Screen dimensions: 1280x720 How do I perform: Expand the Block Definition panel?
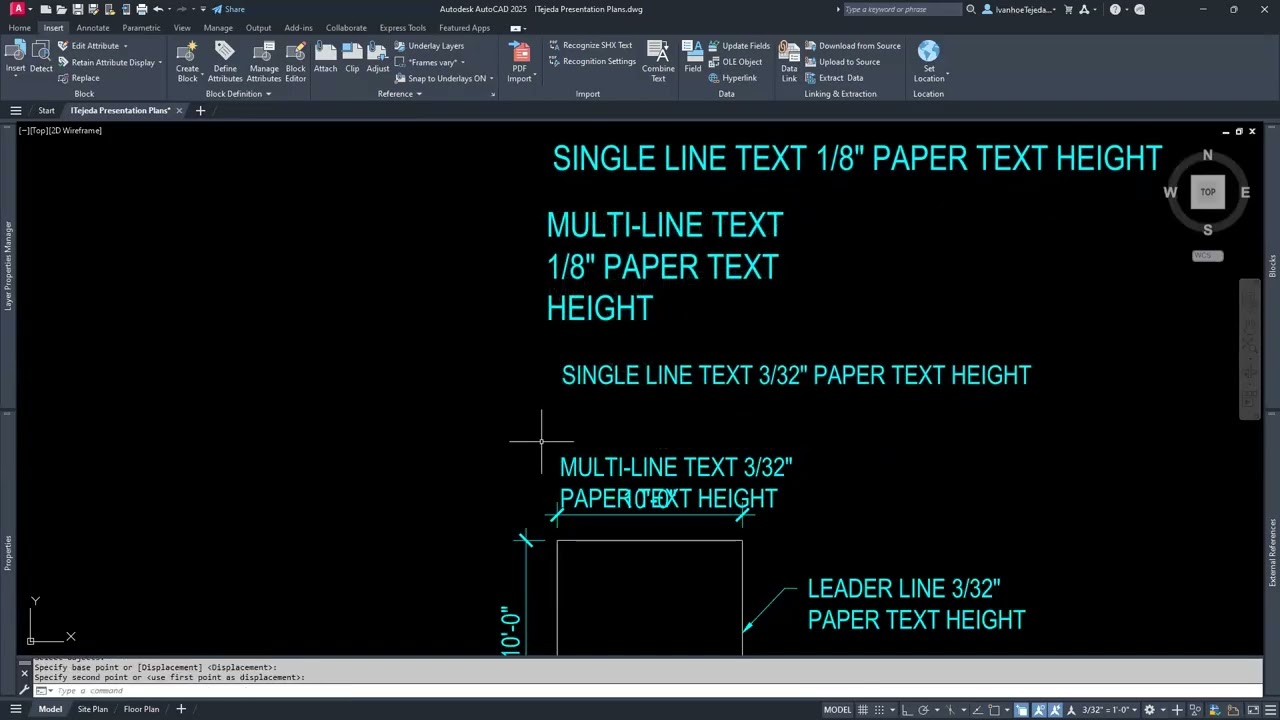coord(238,94)
